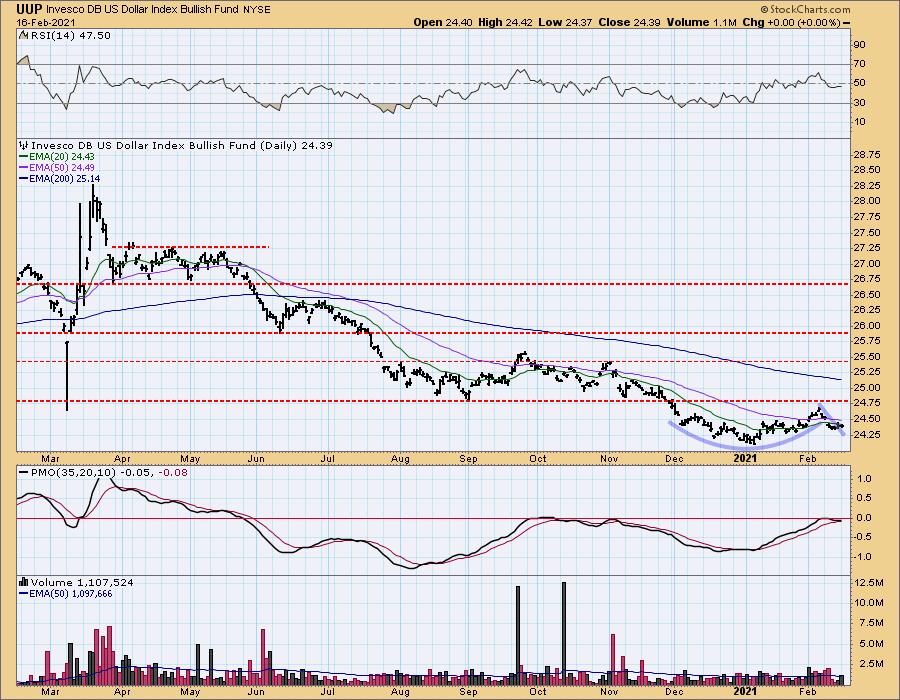Viewport: 900px width, 700px height.
Task: Click the Invesco DB (Daily) 24.39 chart title
Action: (181, 145)
